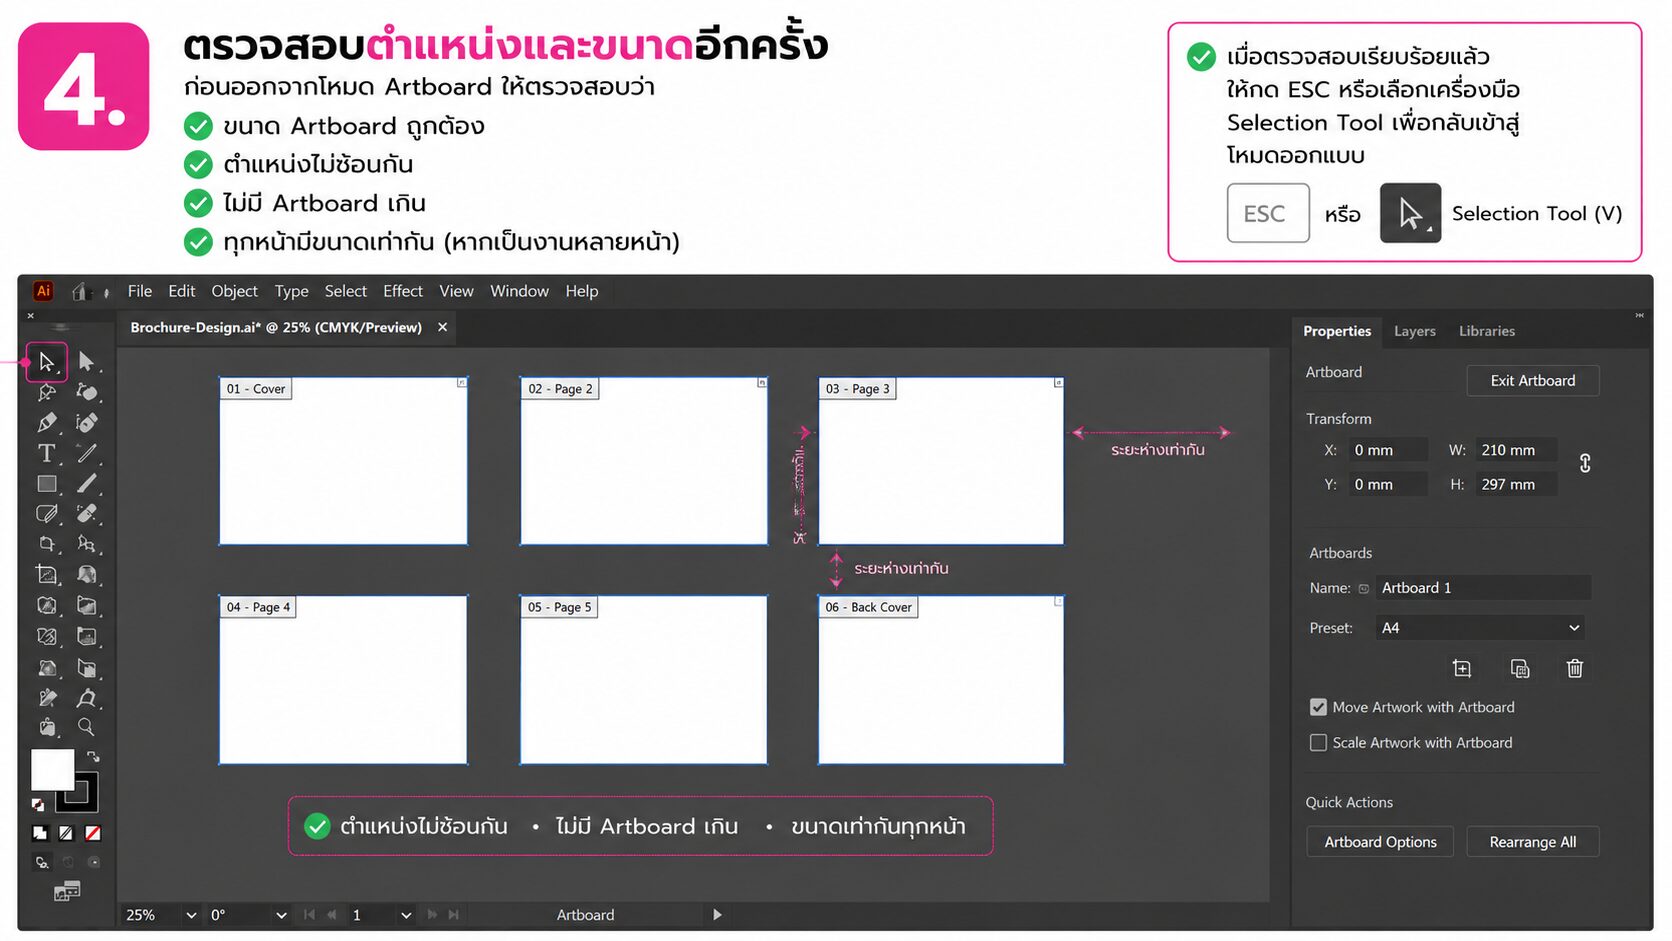Image resolution: width=1672 pixels, height=941 pixels.
Task: Collapse the right panel dock chevrons
Action: 1639,315
